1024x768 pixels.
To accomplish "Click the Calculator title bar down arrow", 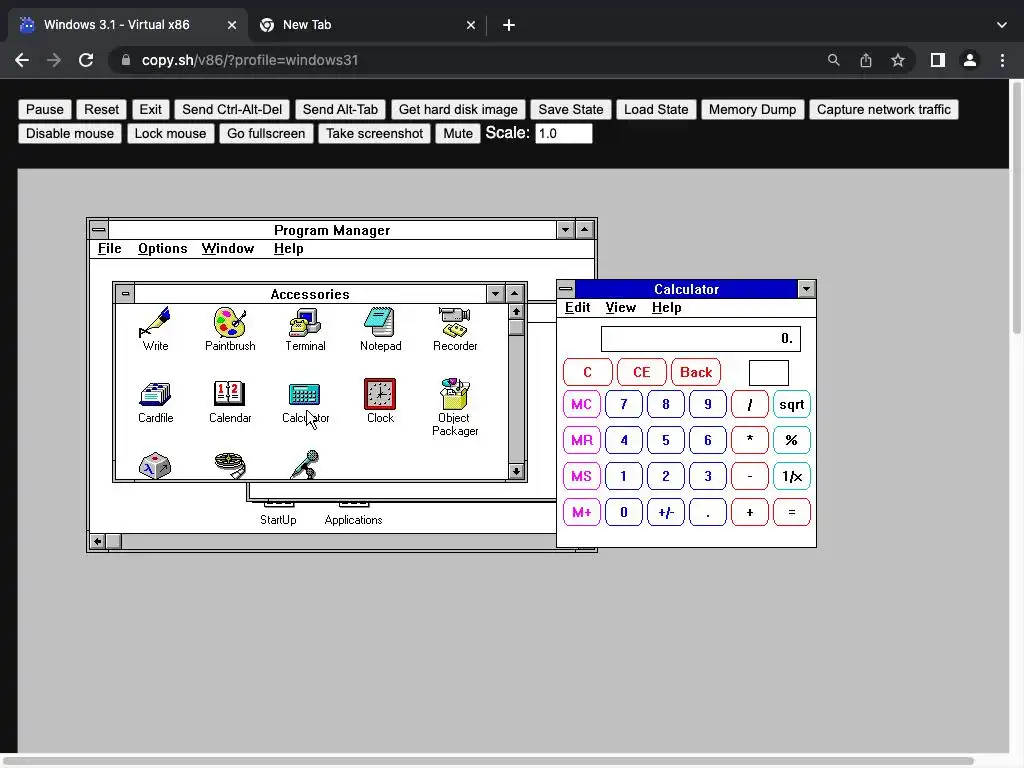I will click(x=807, y=289).
